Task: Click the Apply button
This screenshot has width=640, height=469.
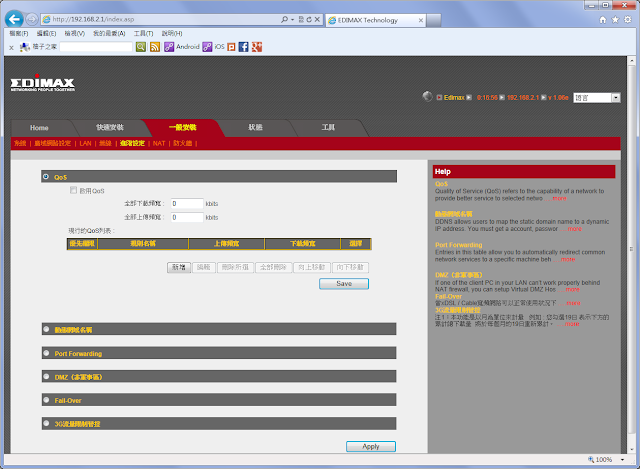Action: pyautogui.click(x=371, y=447)
